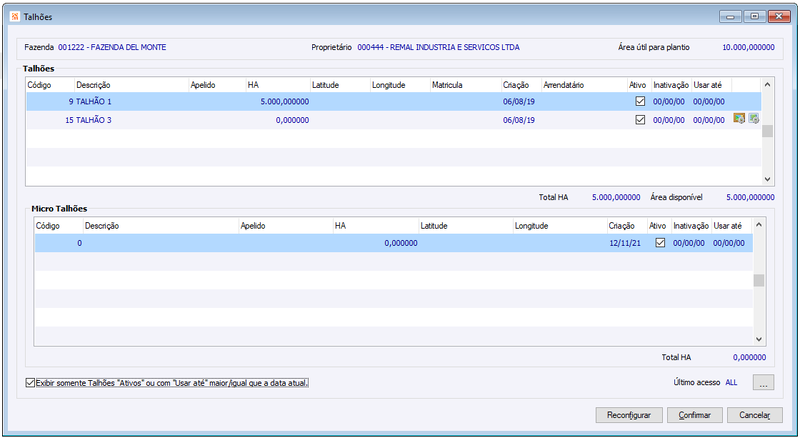The image size is (800, 438).
Task: Click 'Total HA' value 0,000000 under Micro Talhões
Action: [x=749, y=357]
